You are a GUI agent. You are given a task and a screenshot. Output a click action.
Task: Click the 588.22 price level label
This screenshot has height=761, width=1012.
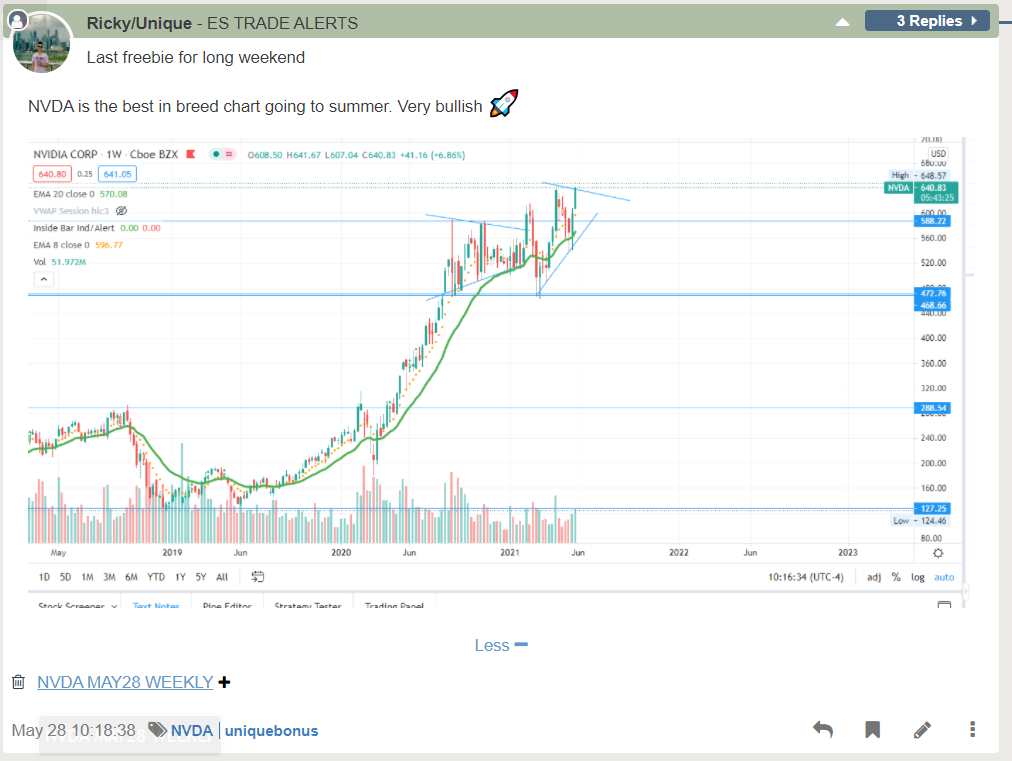pyautogui.click(x=932, y=221)
